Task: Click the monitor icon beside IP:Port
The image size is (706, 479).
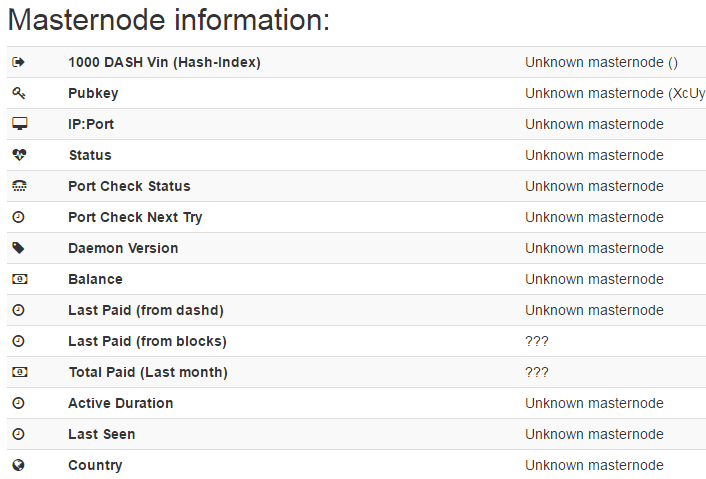Action: click(x=19, y=124)
